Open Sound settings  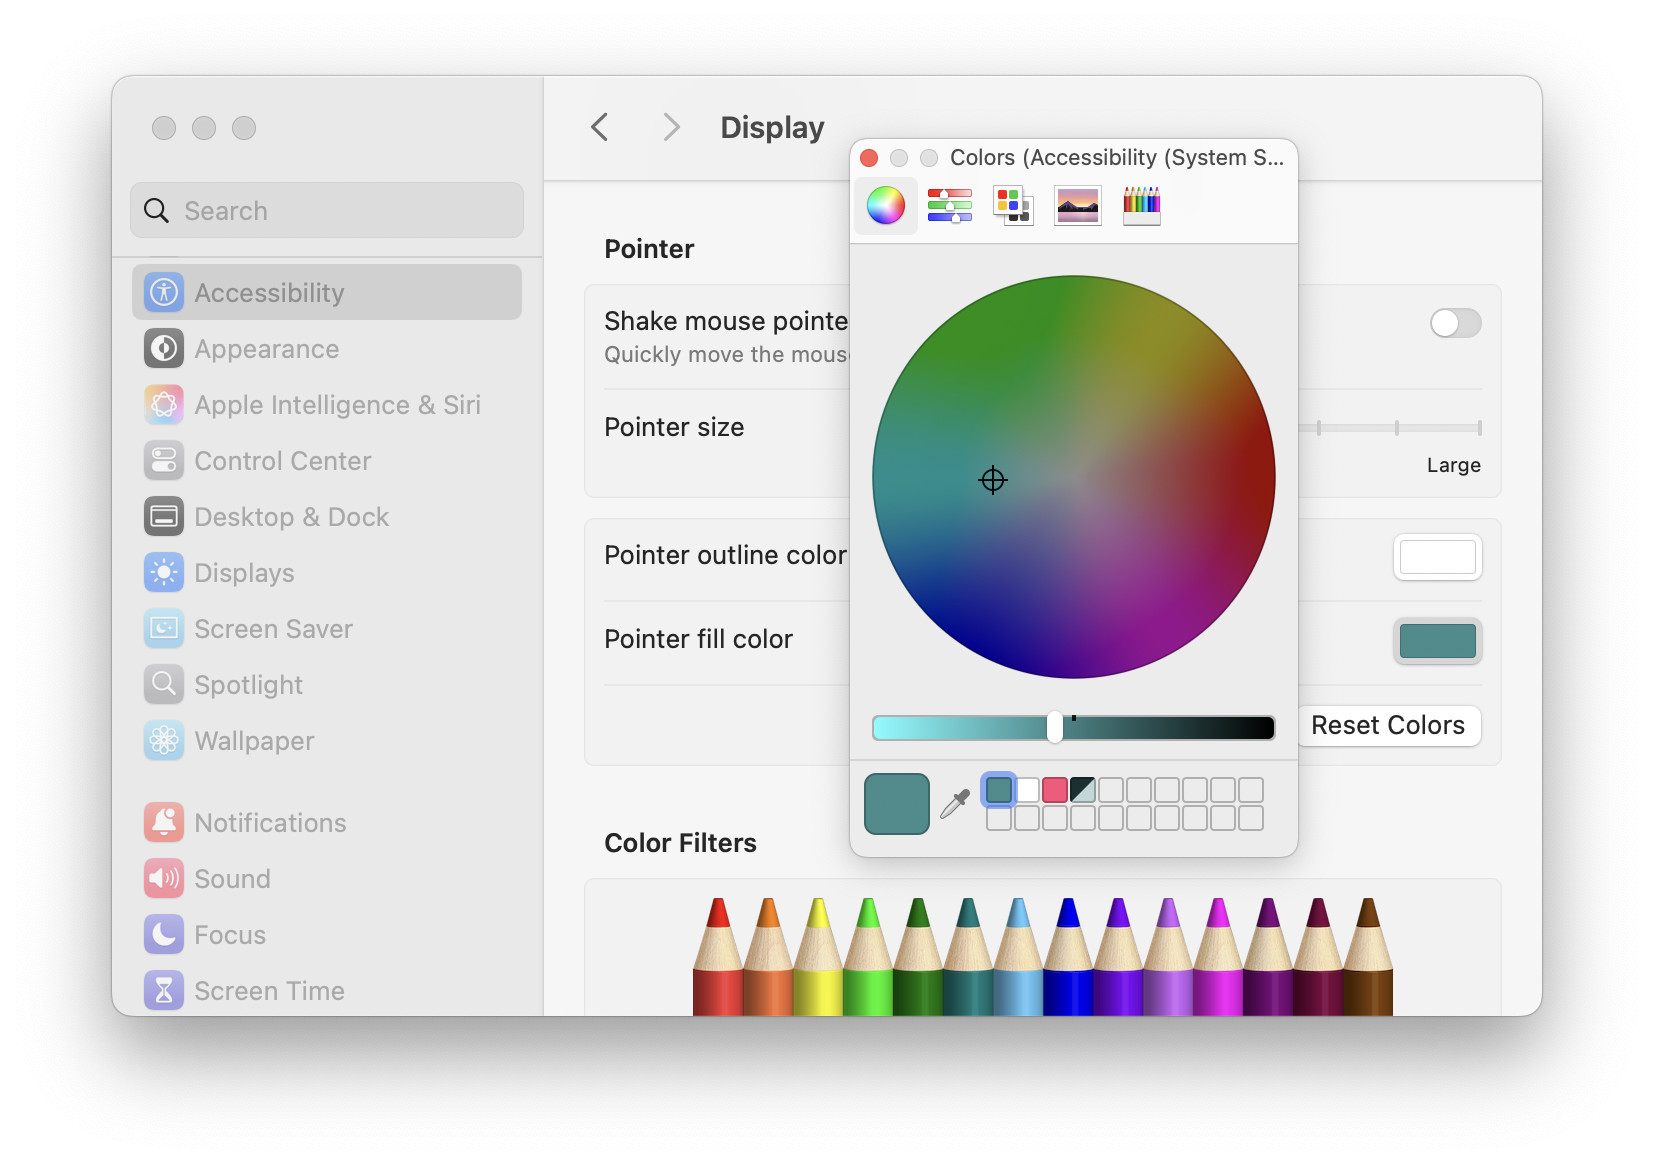click(326, 879)
